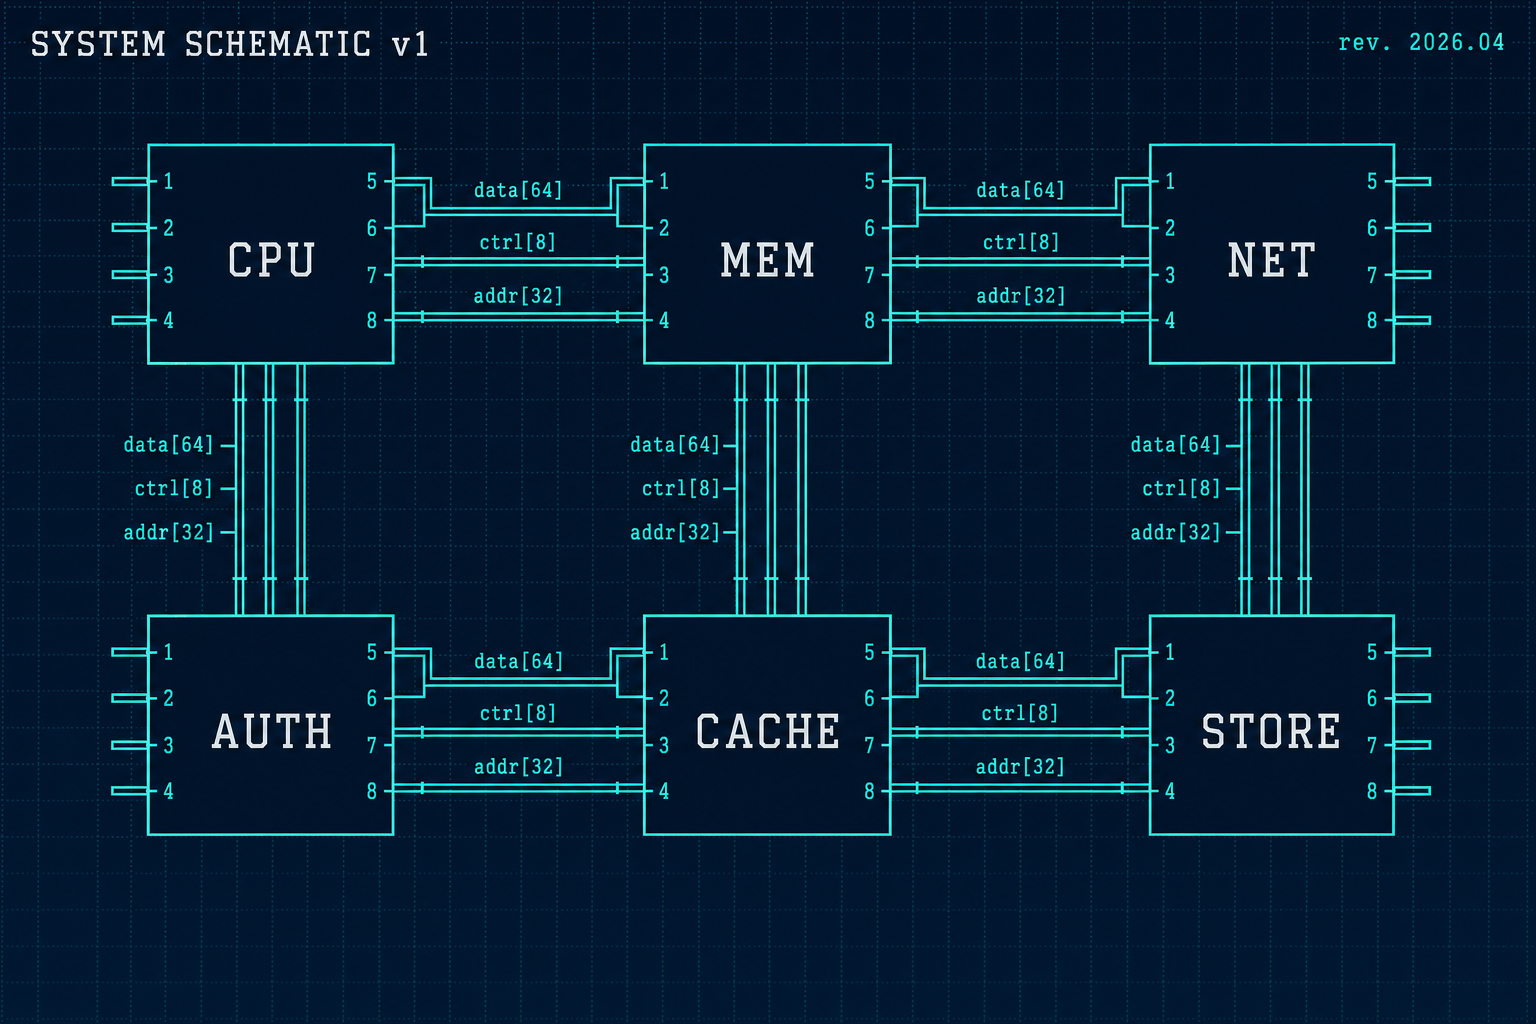This screenshot has height=1024, width=1536.
Task: Select the CPU block
Action: (270, 254)
